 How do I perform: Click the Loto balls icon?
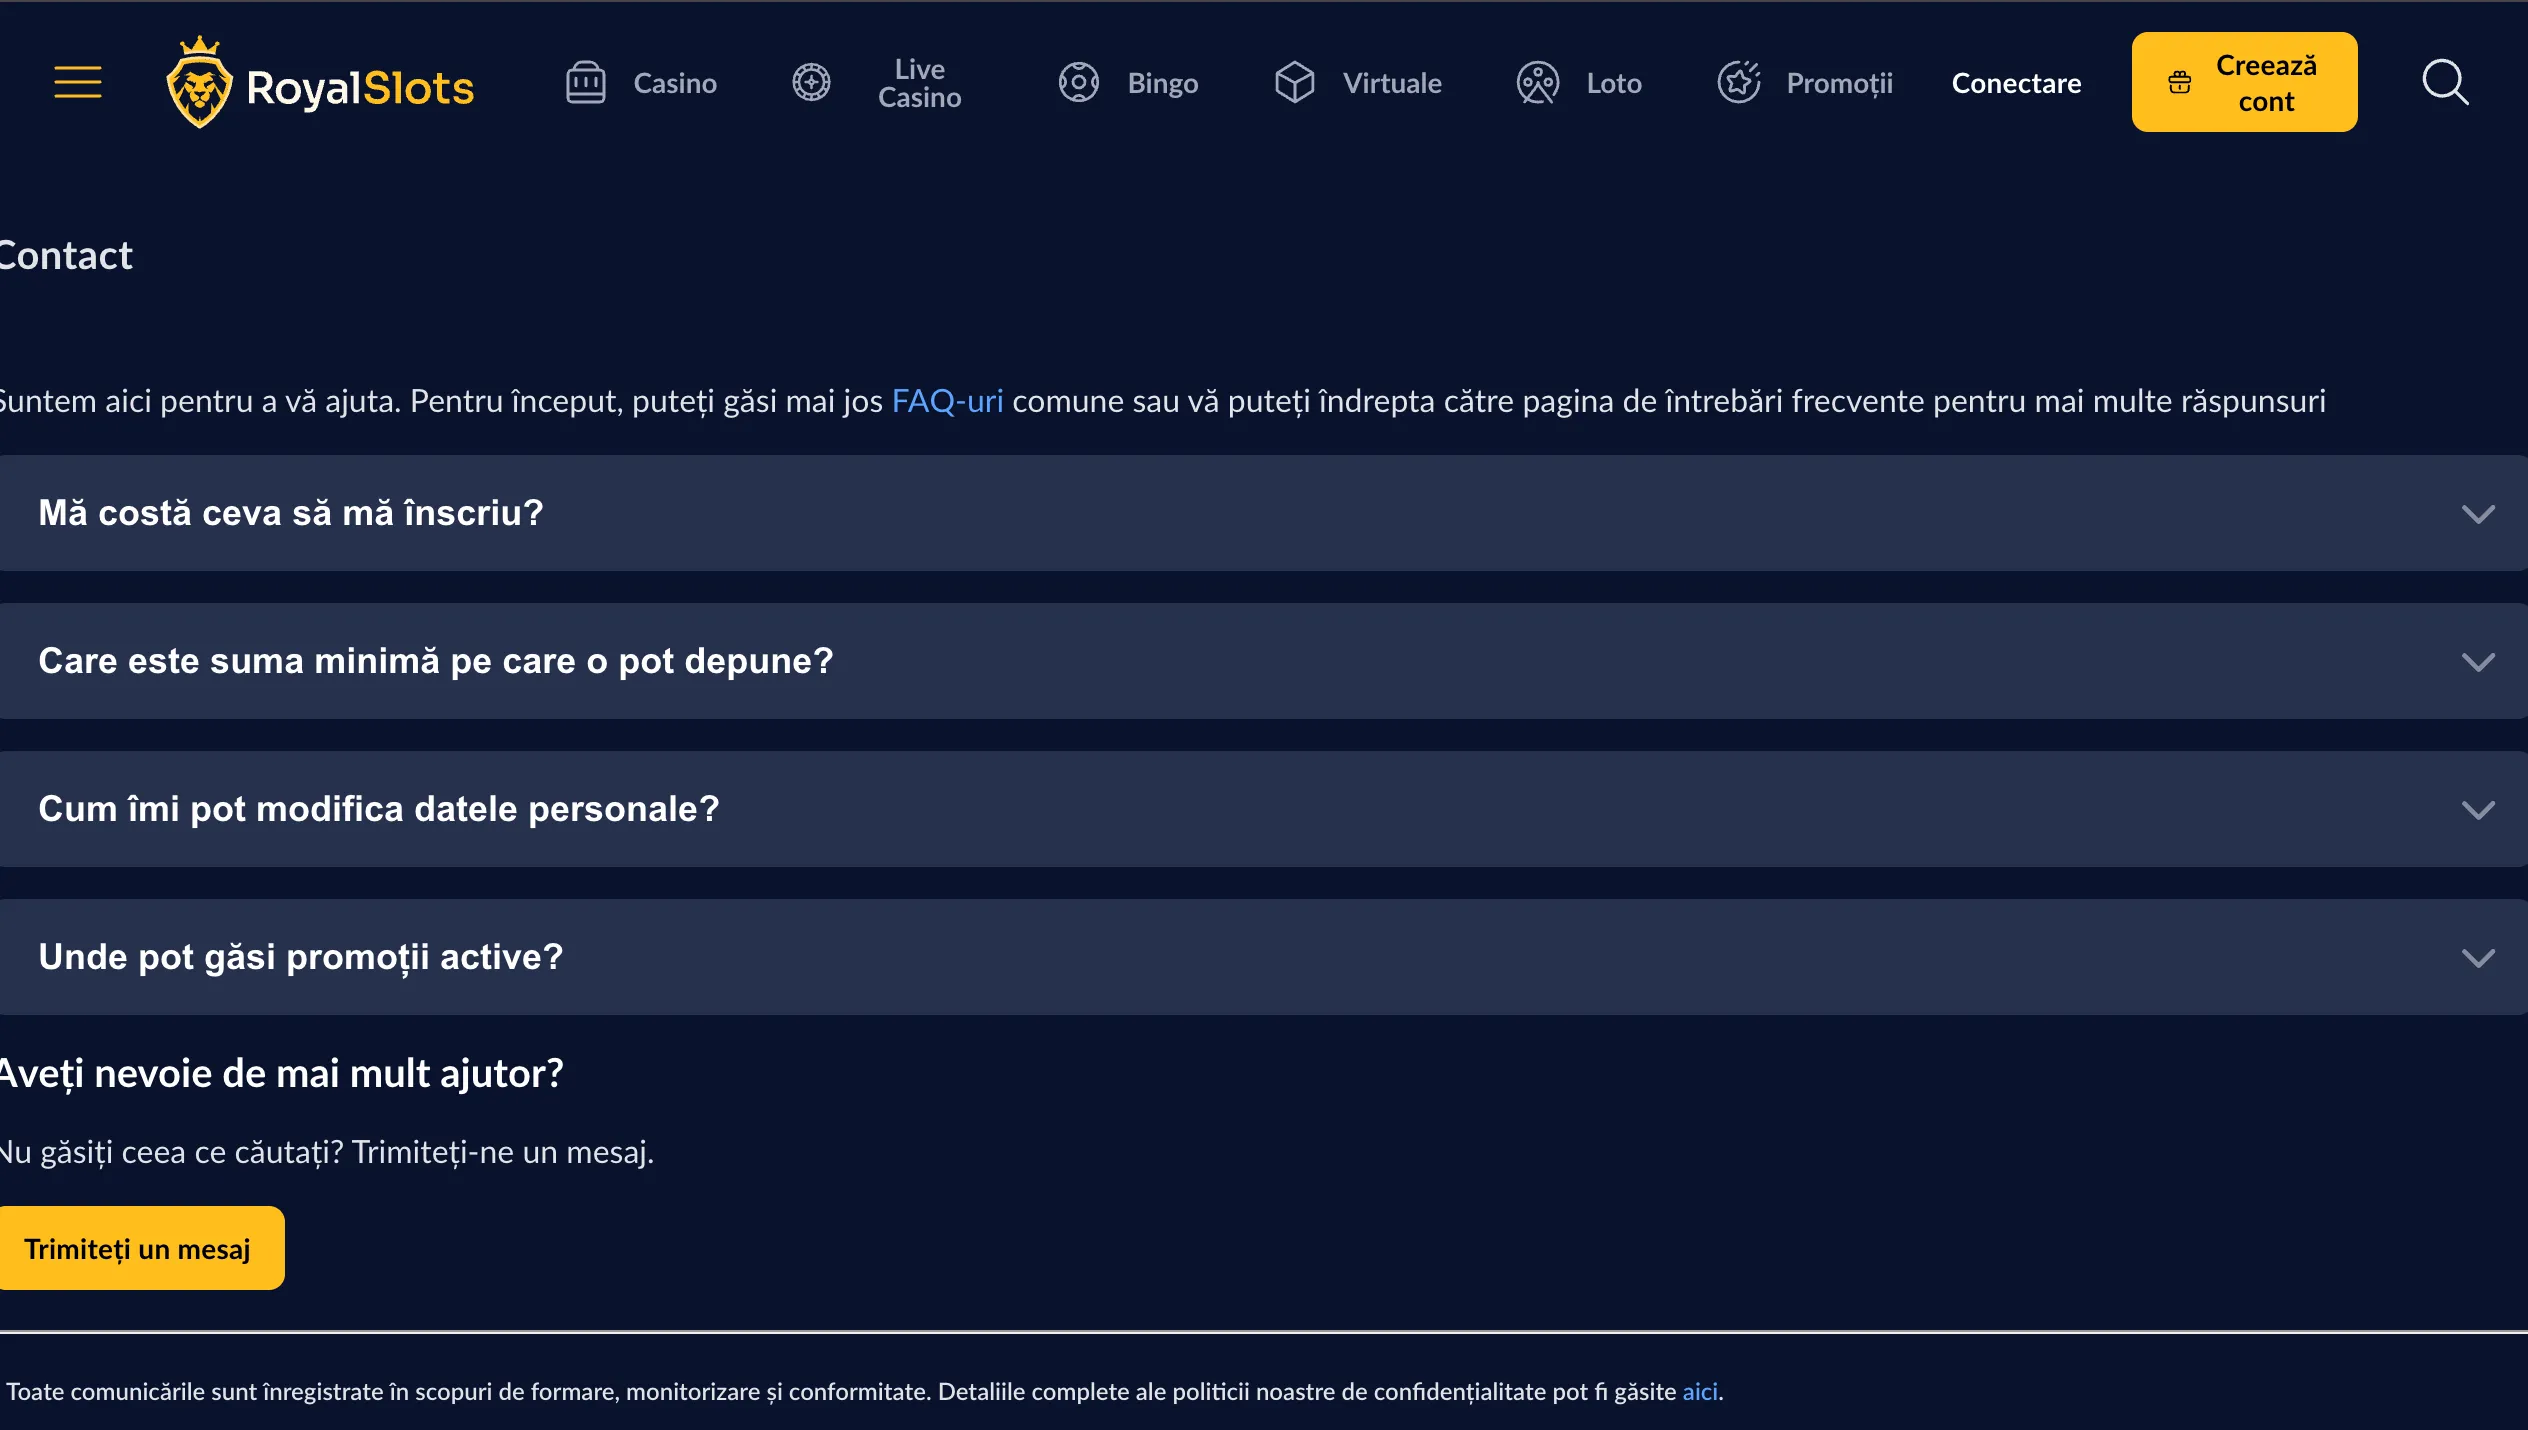[x=1538, y=83]
